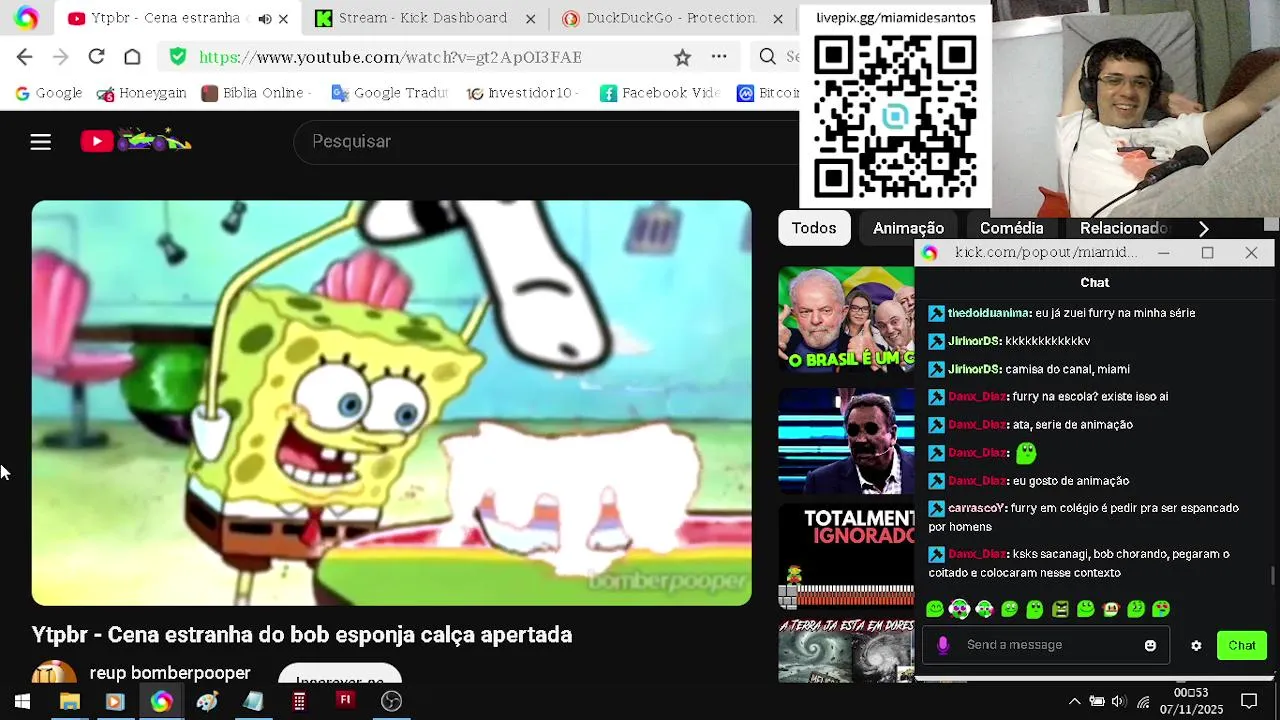This screenshot has width=1280, height=720.
Task: Click the purple microphone icon in chat
Action: (x=942, y=645)
